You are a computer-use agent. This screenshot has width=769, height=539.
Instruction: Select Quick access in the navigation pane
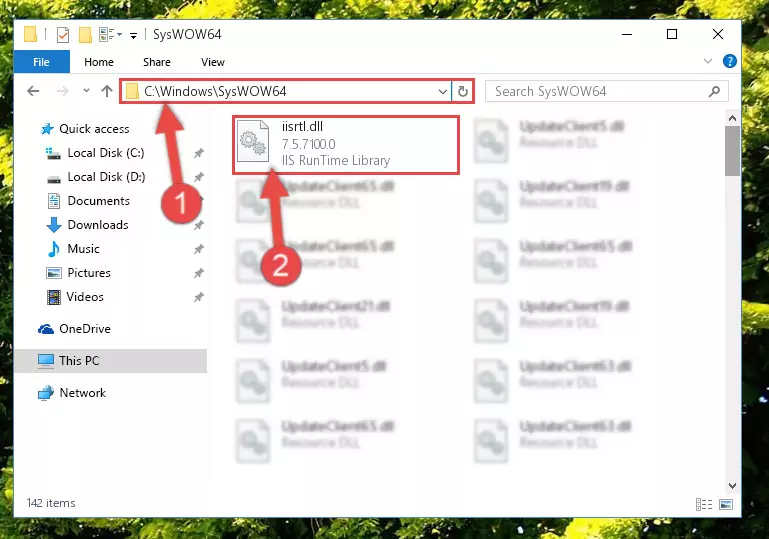pos(94,129)
